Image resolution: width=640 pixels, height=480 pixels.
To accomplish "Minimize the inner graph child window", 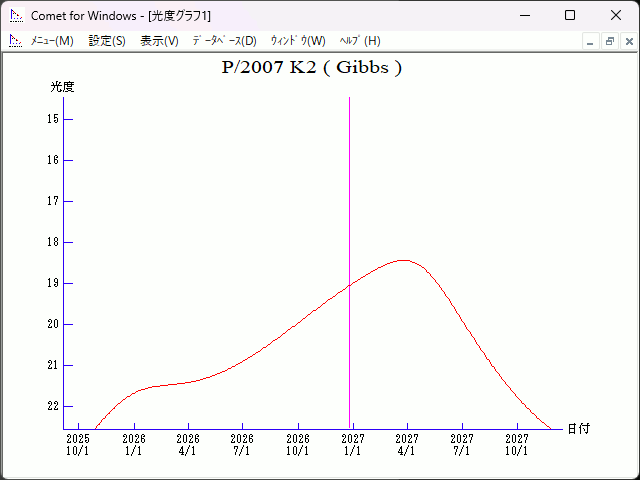I will click(590, 41).
